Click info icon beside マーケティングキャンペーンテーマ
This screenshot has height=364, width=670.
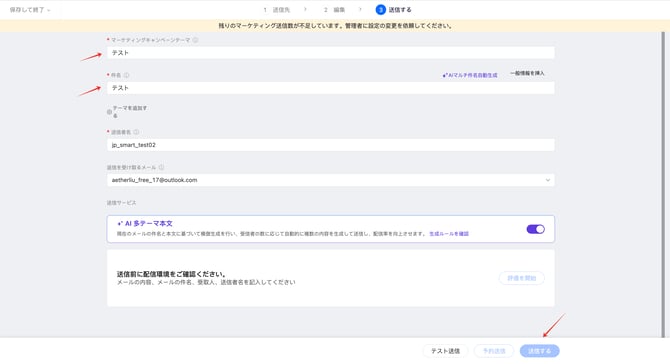point(195,40)
